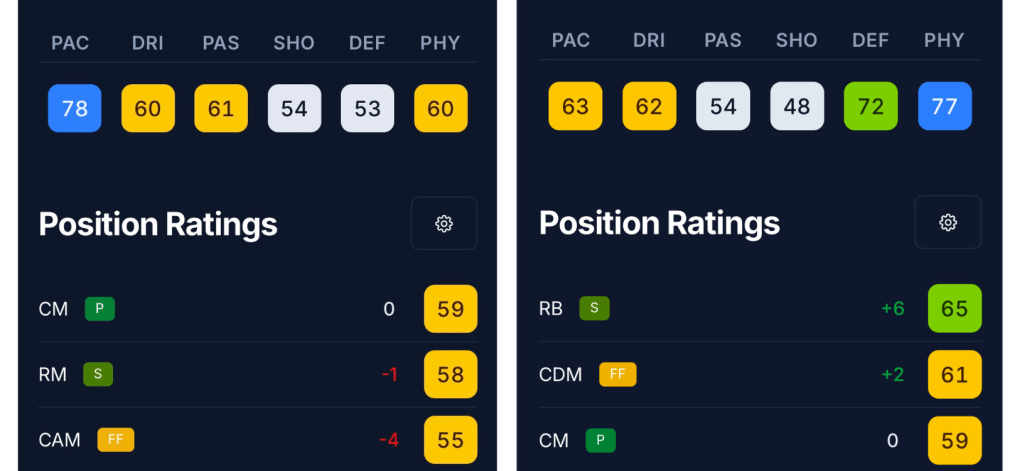Screen dimensions: 1022x471
Task: Select the blue 78 PAC stat badge
Action: tap(75, 108)
